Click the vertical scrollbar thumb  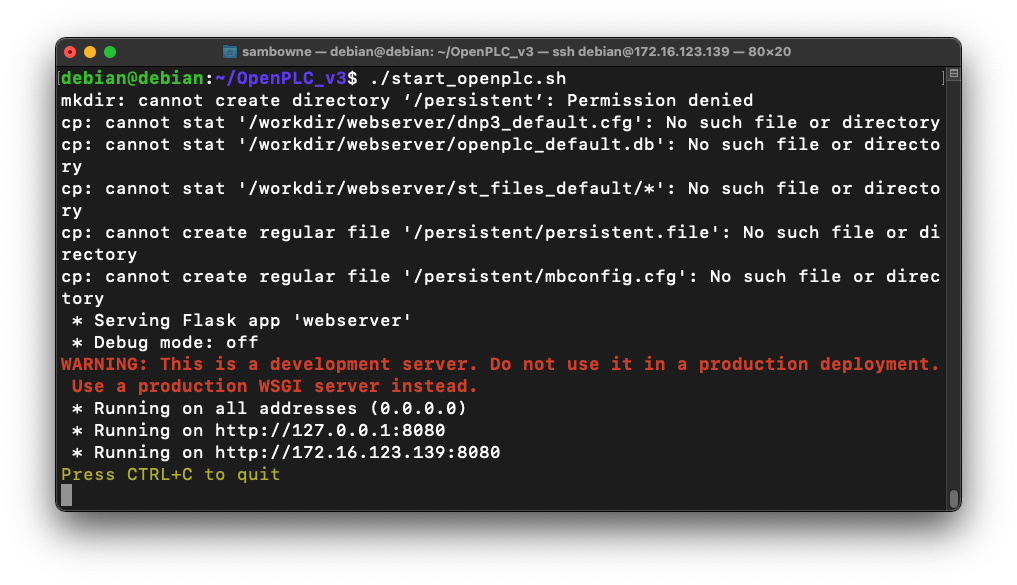point(953,498)
